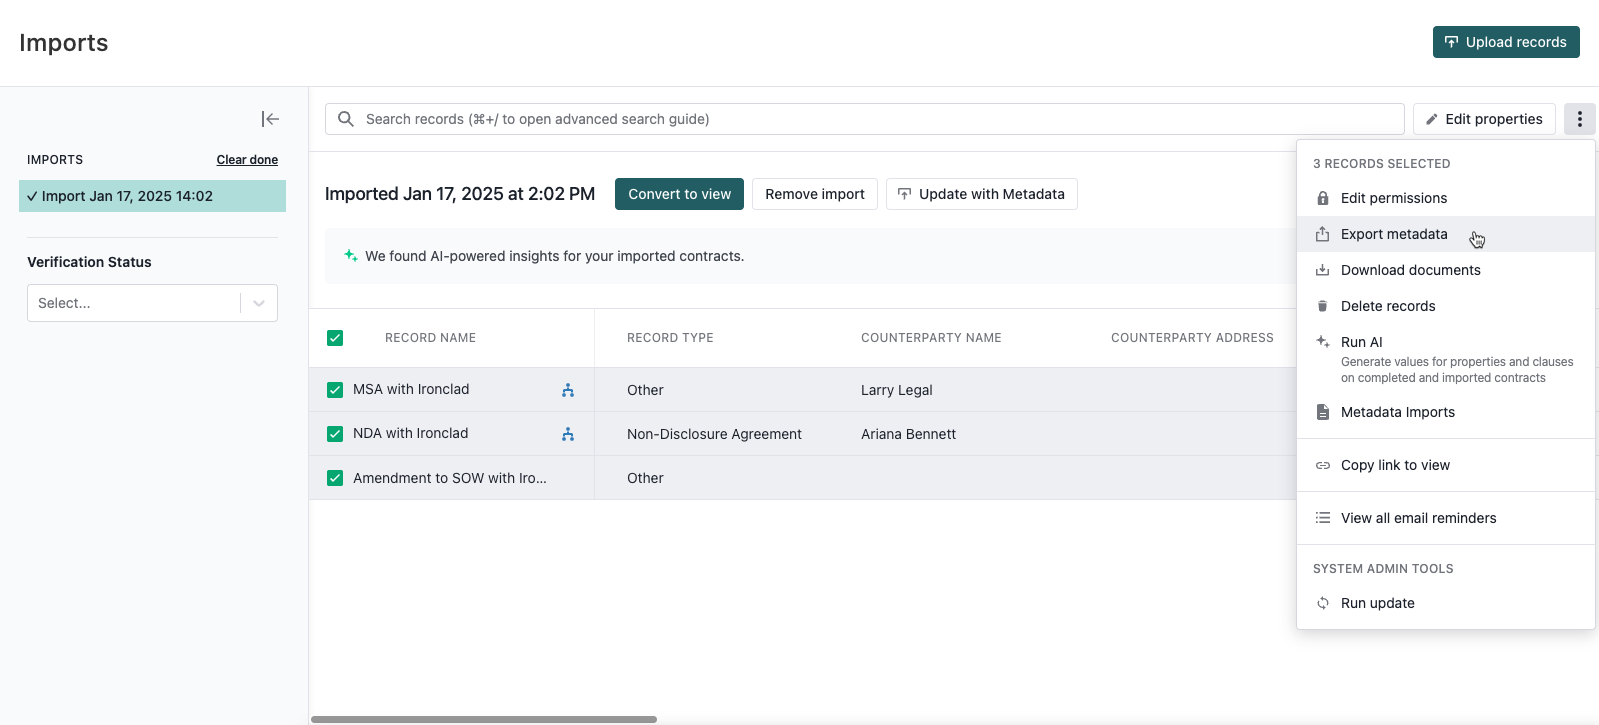Screen dimensions: 1599x725
Task: Focus the Search records input field
Action: pos(865,119)
